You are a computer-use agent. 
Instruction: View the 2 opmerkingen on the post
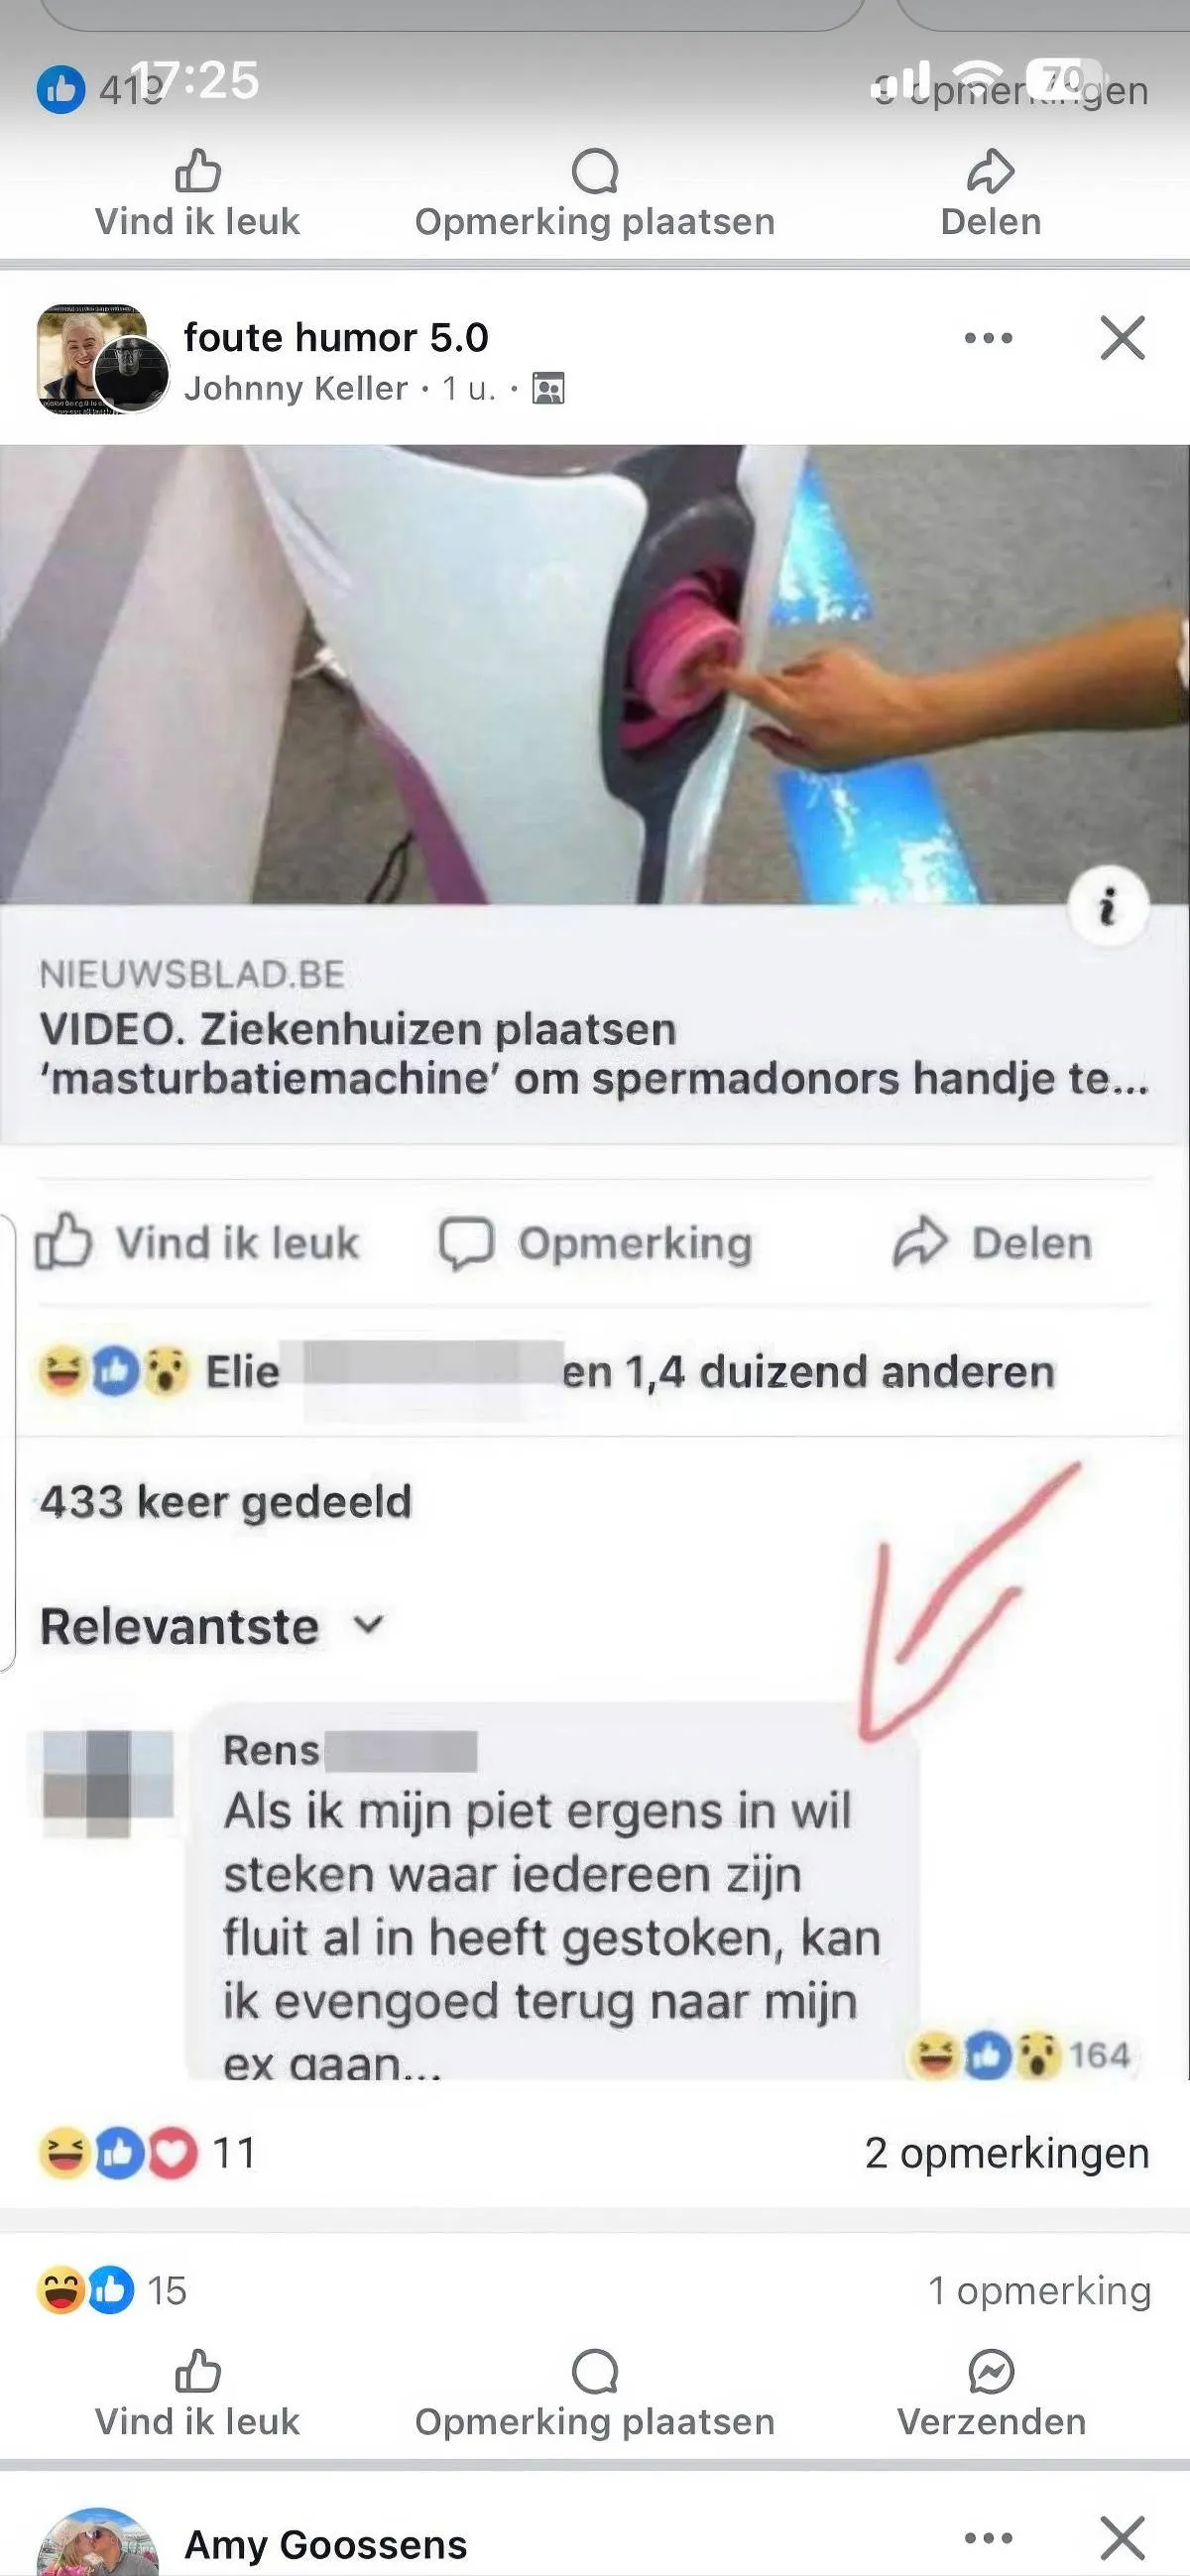1007,2152
